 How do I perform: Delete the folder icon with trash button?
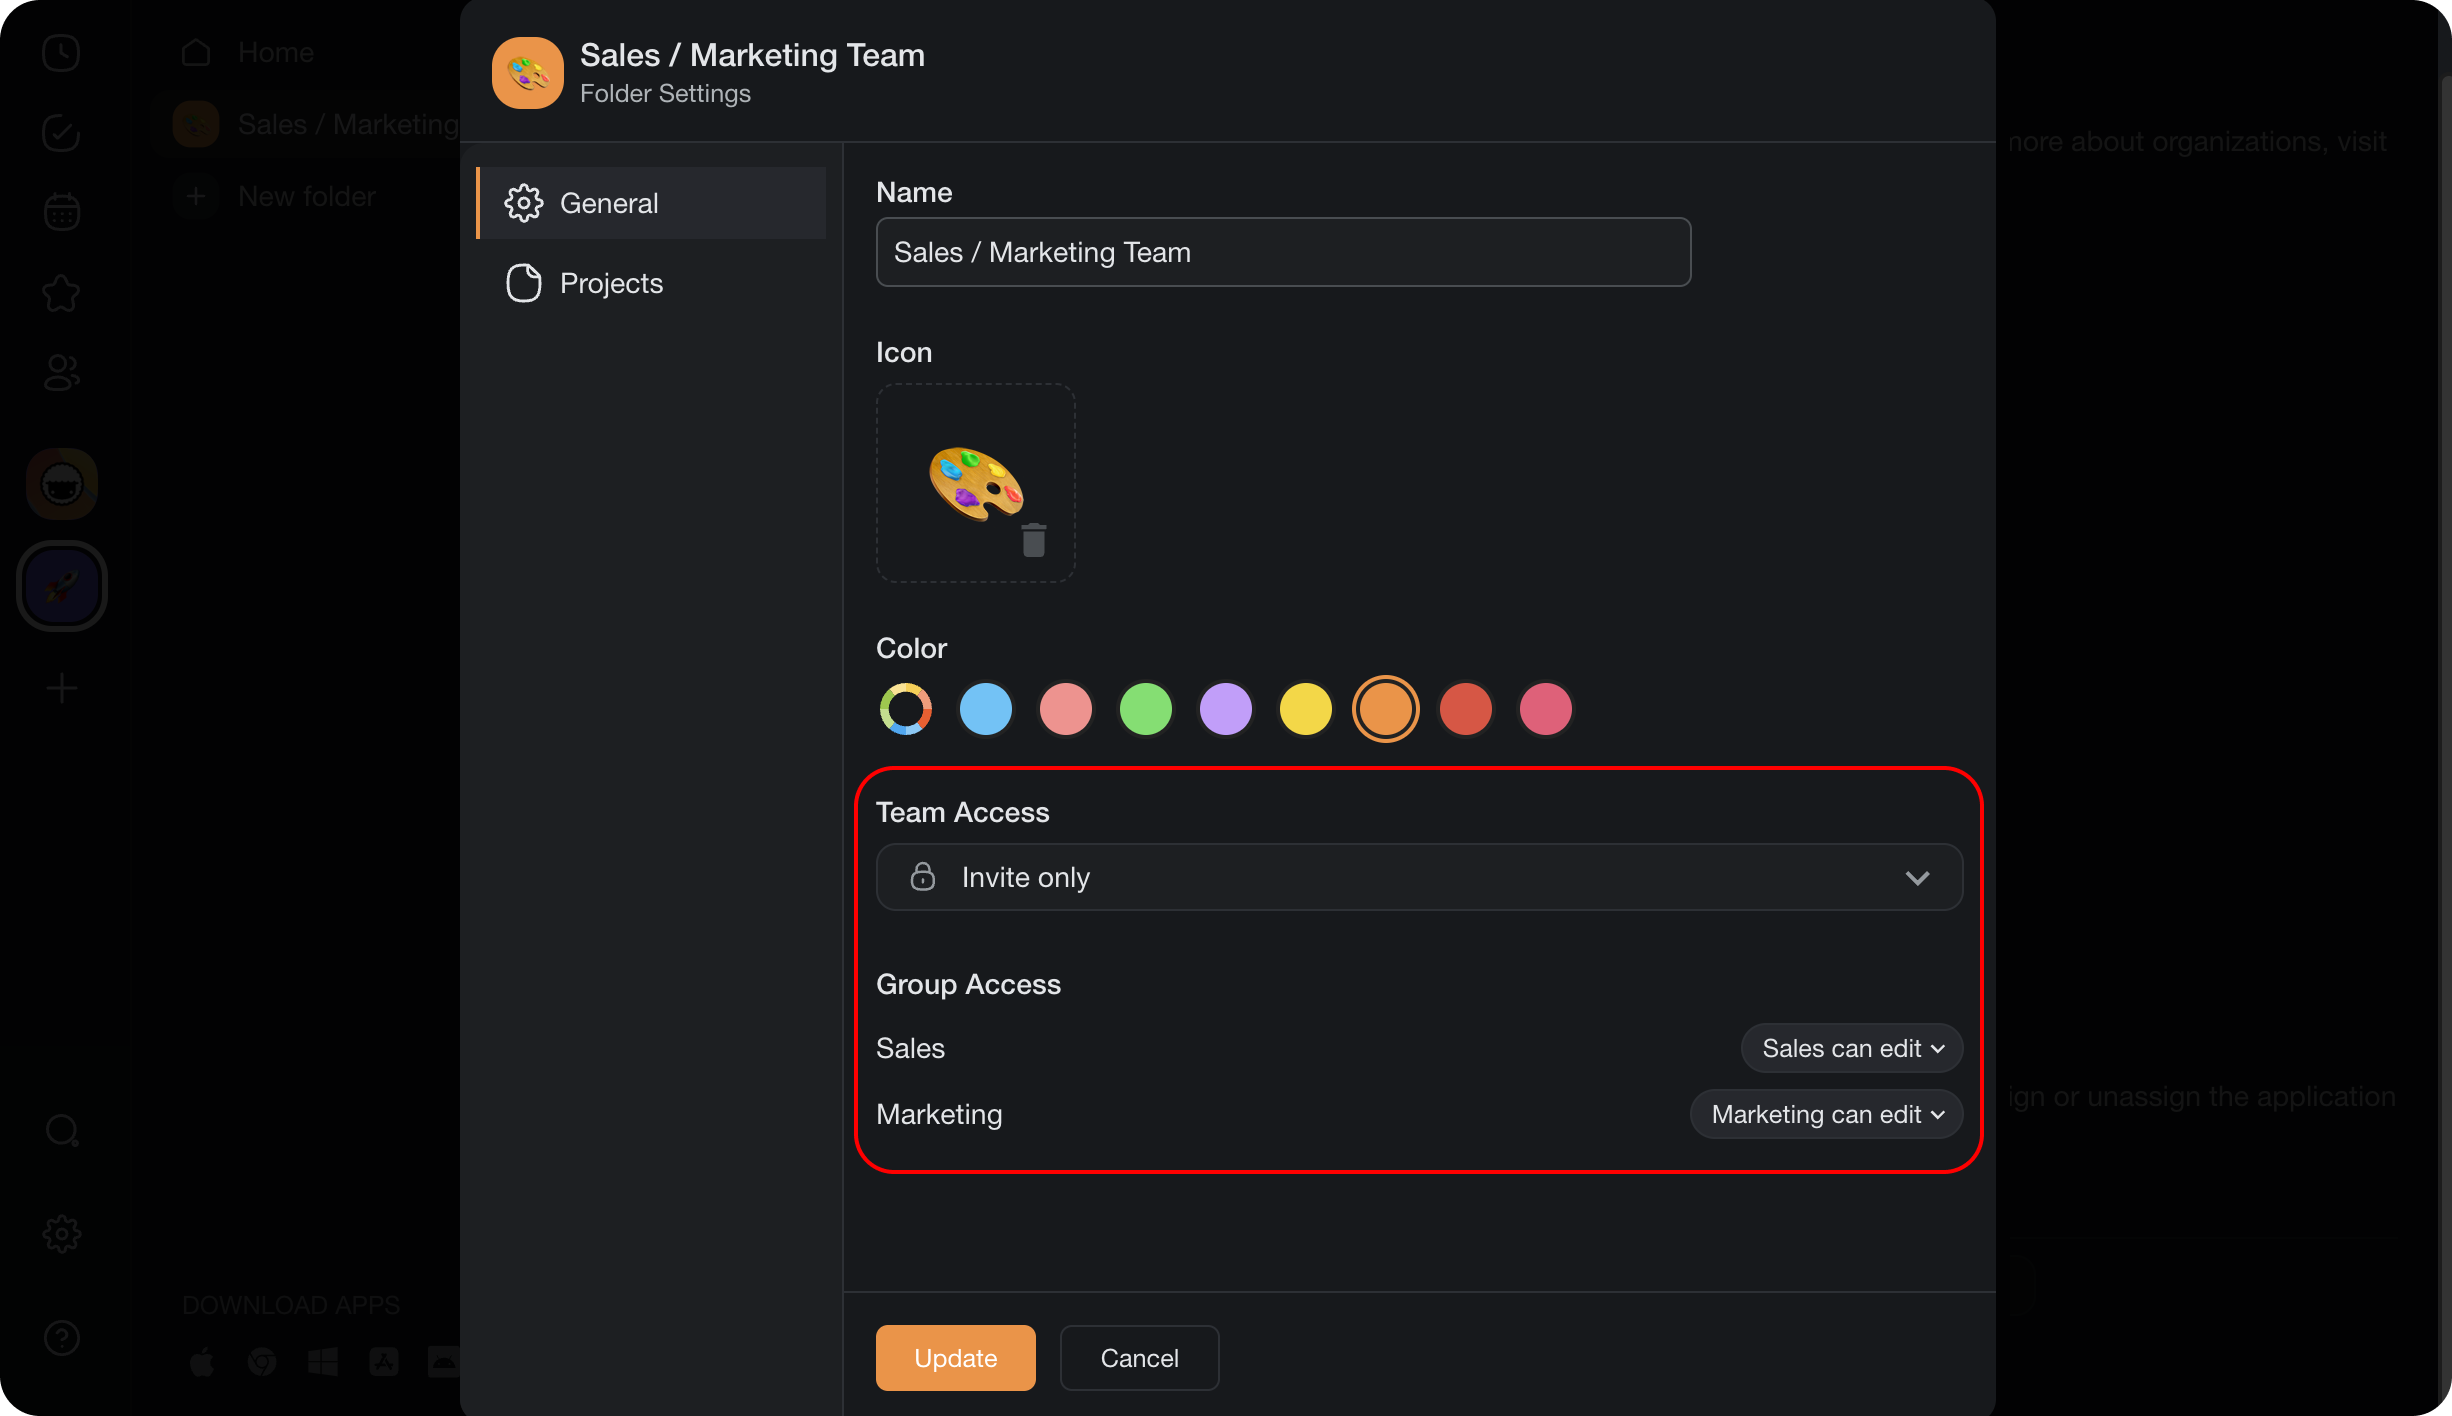pyautogui.click(x=1033, y=540)
